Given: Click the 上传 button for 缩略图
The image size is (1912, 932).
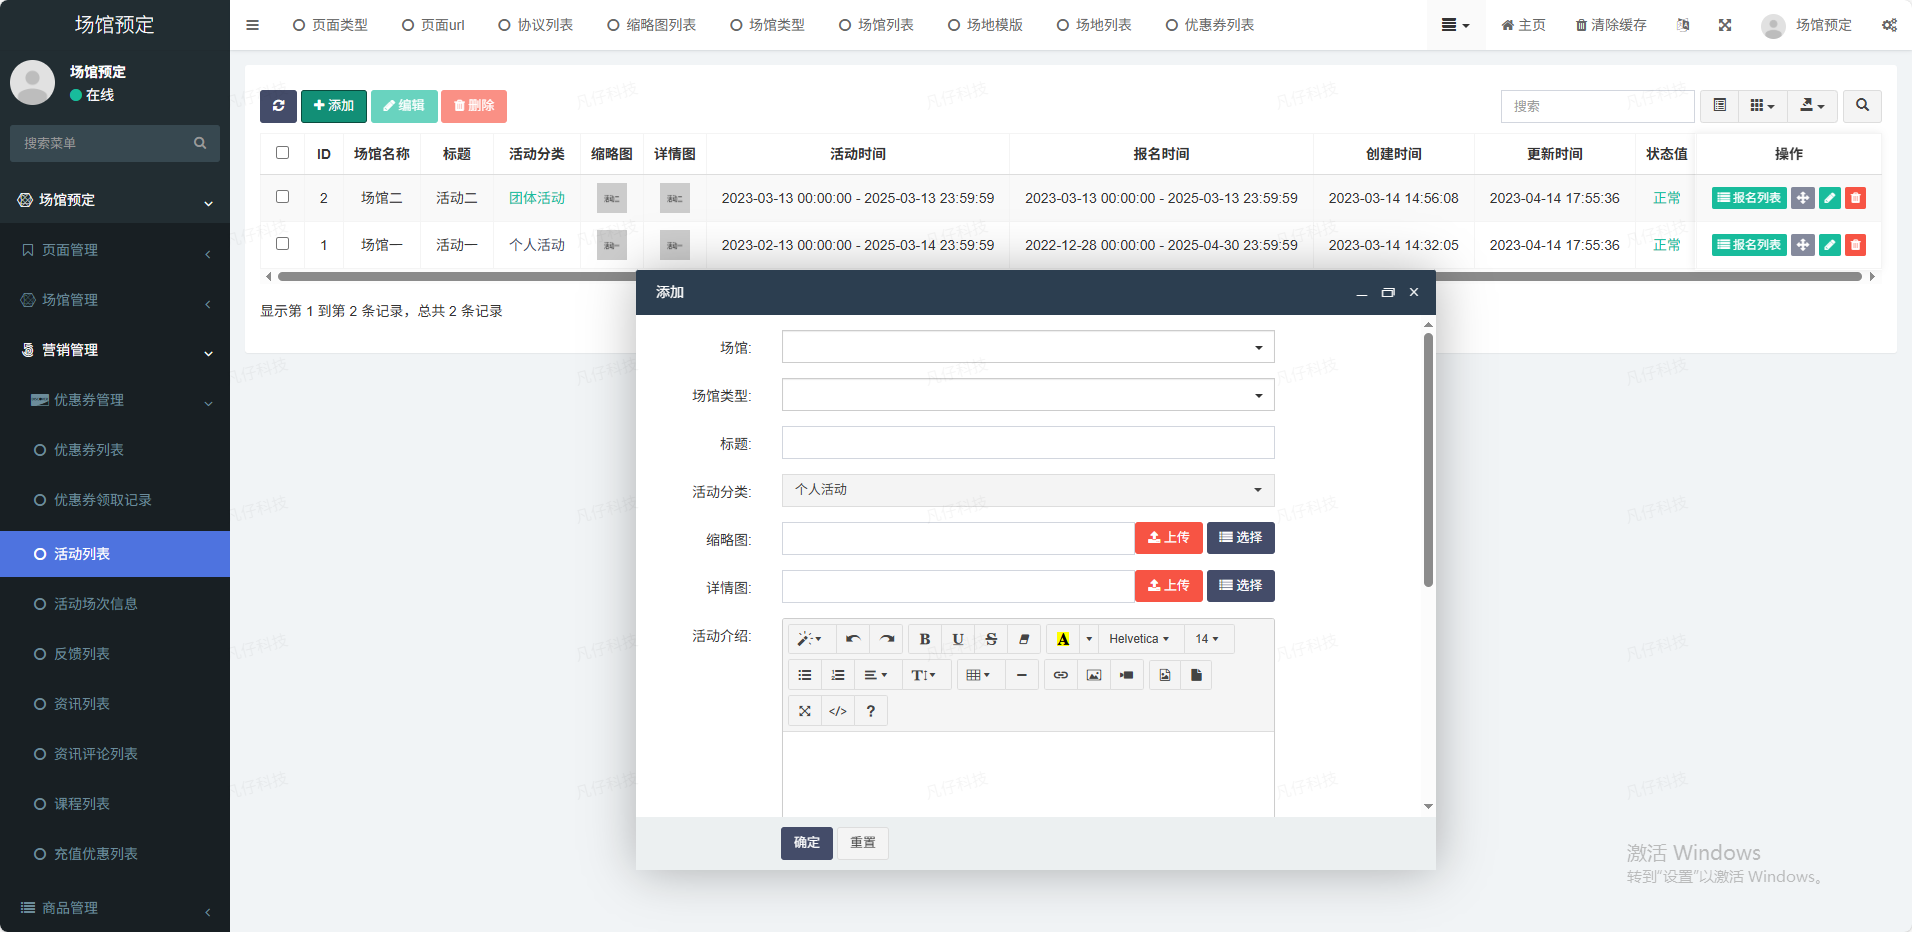Looking at the screenshot, I should (x=1168, y=538).
